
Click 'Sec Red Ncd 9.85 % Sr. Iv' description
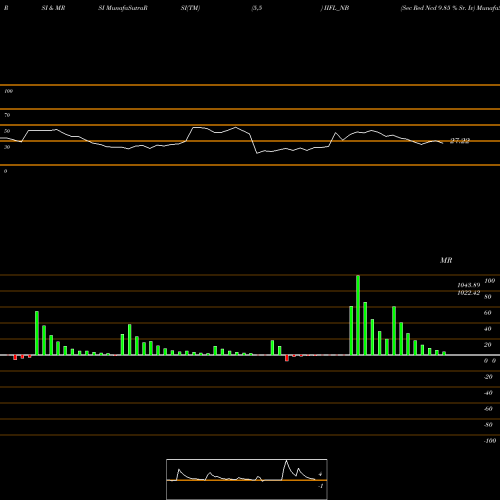coord(438,8)
